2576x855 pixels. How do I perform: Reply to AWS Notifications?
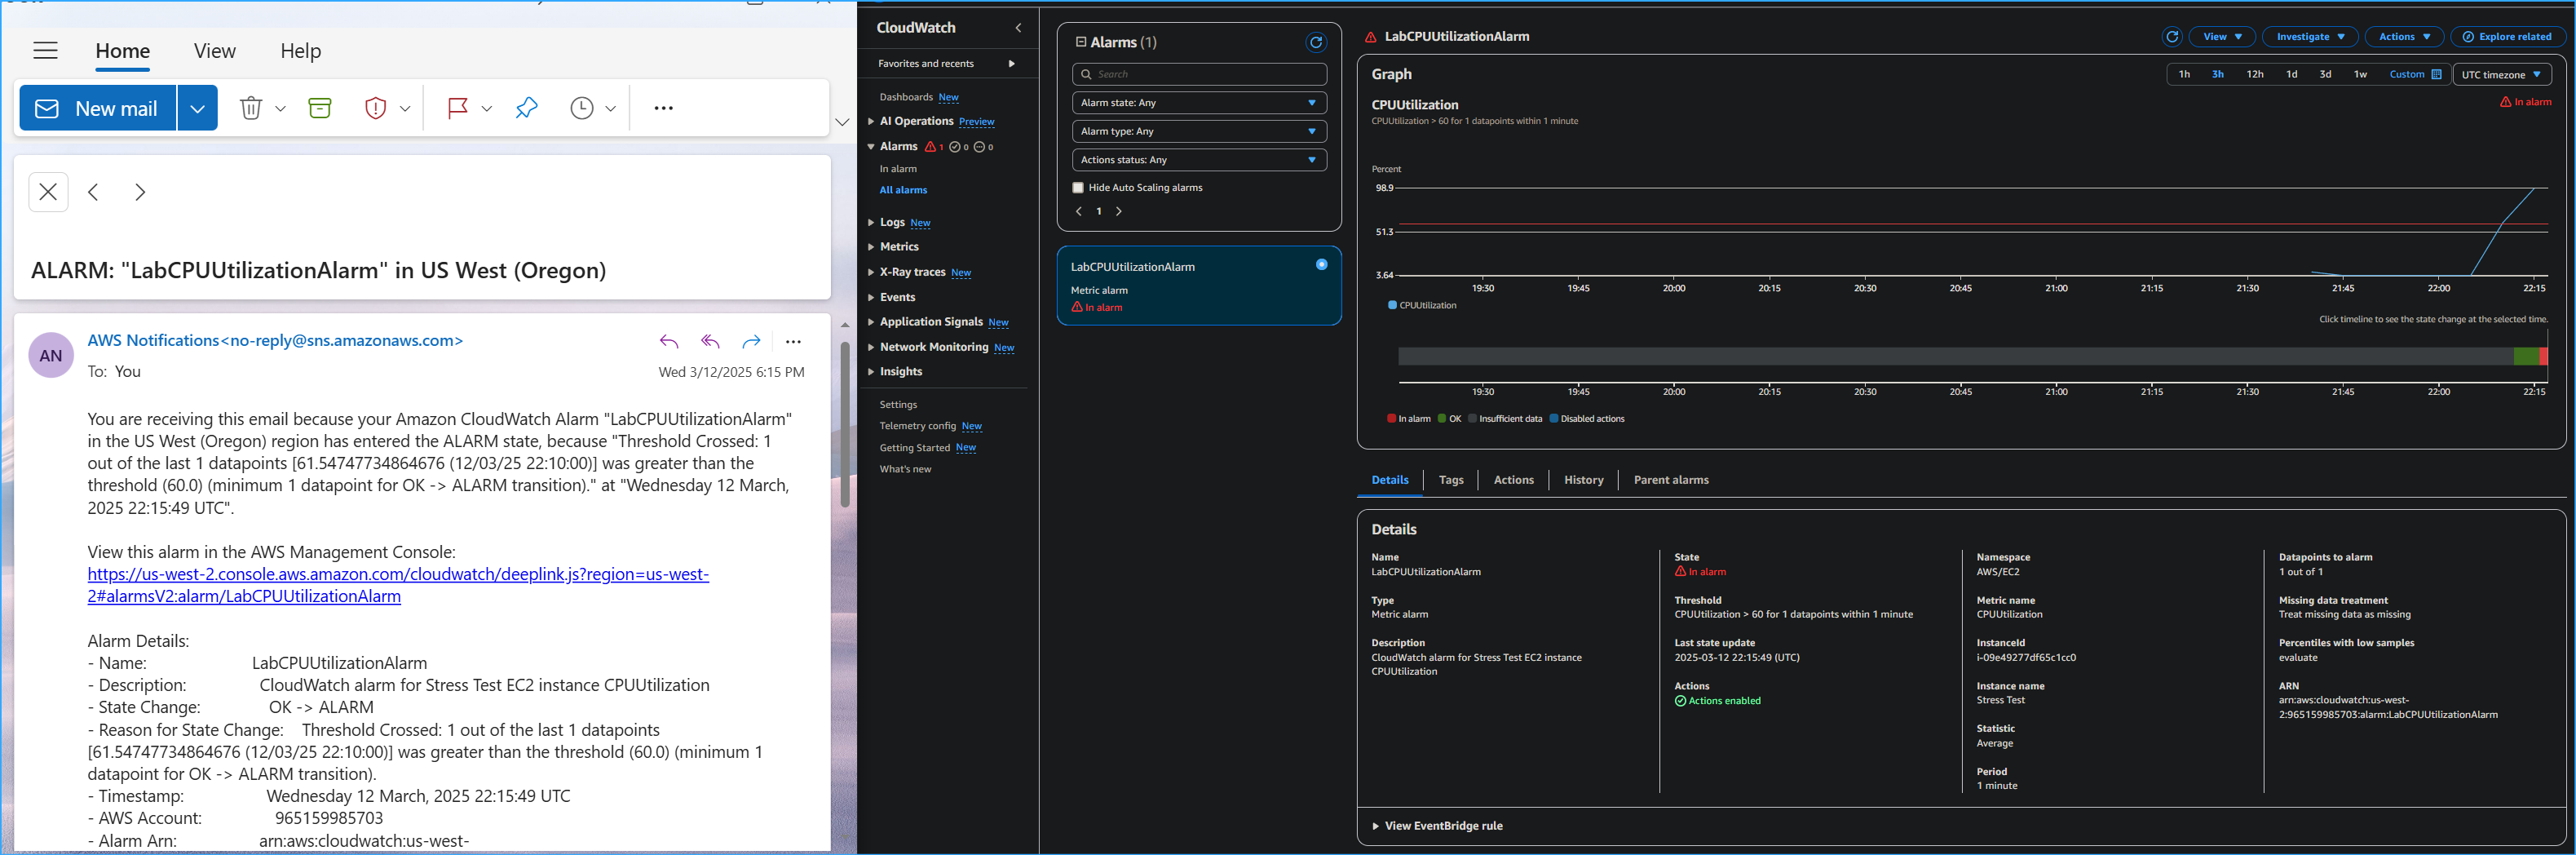pos(668,341)
